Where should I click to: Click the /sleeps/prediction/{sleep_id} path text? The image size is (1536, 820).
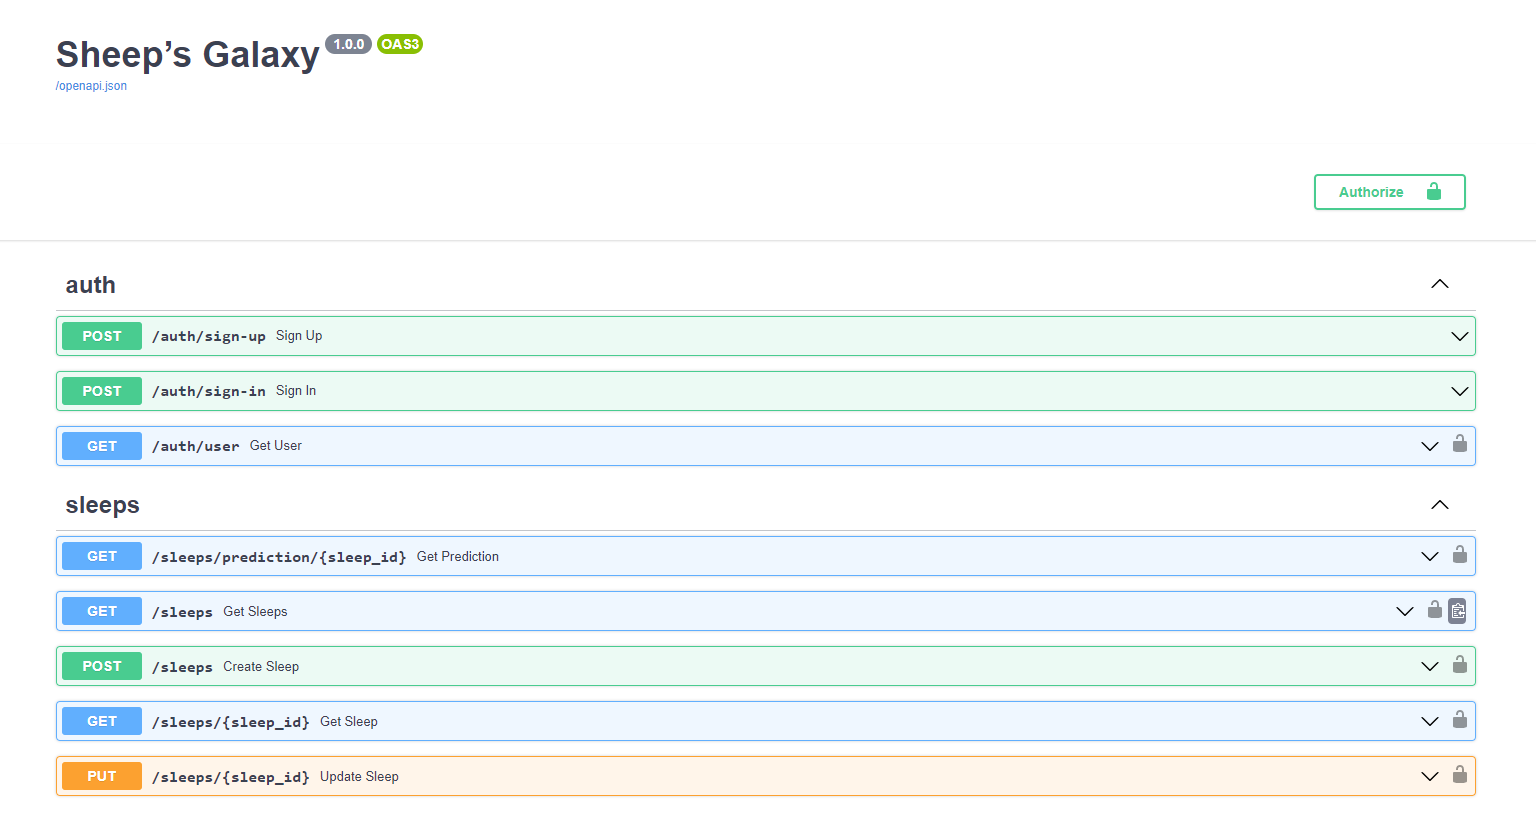click(x=279, y=557)
